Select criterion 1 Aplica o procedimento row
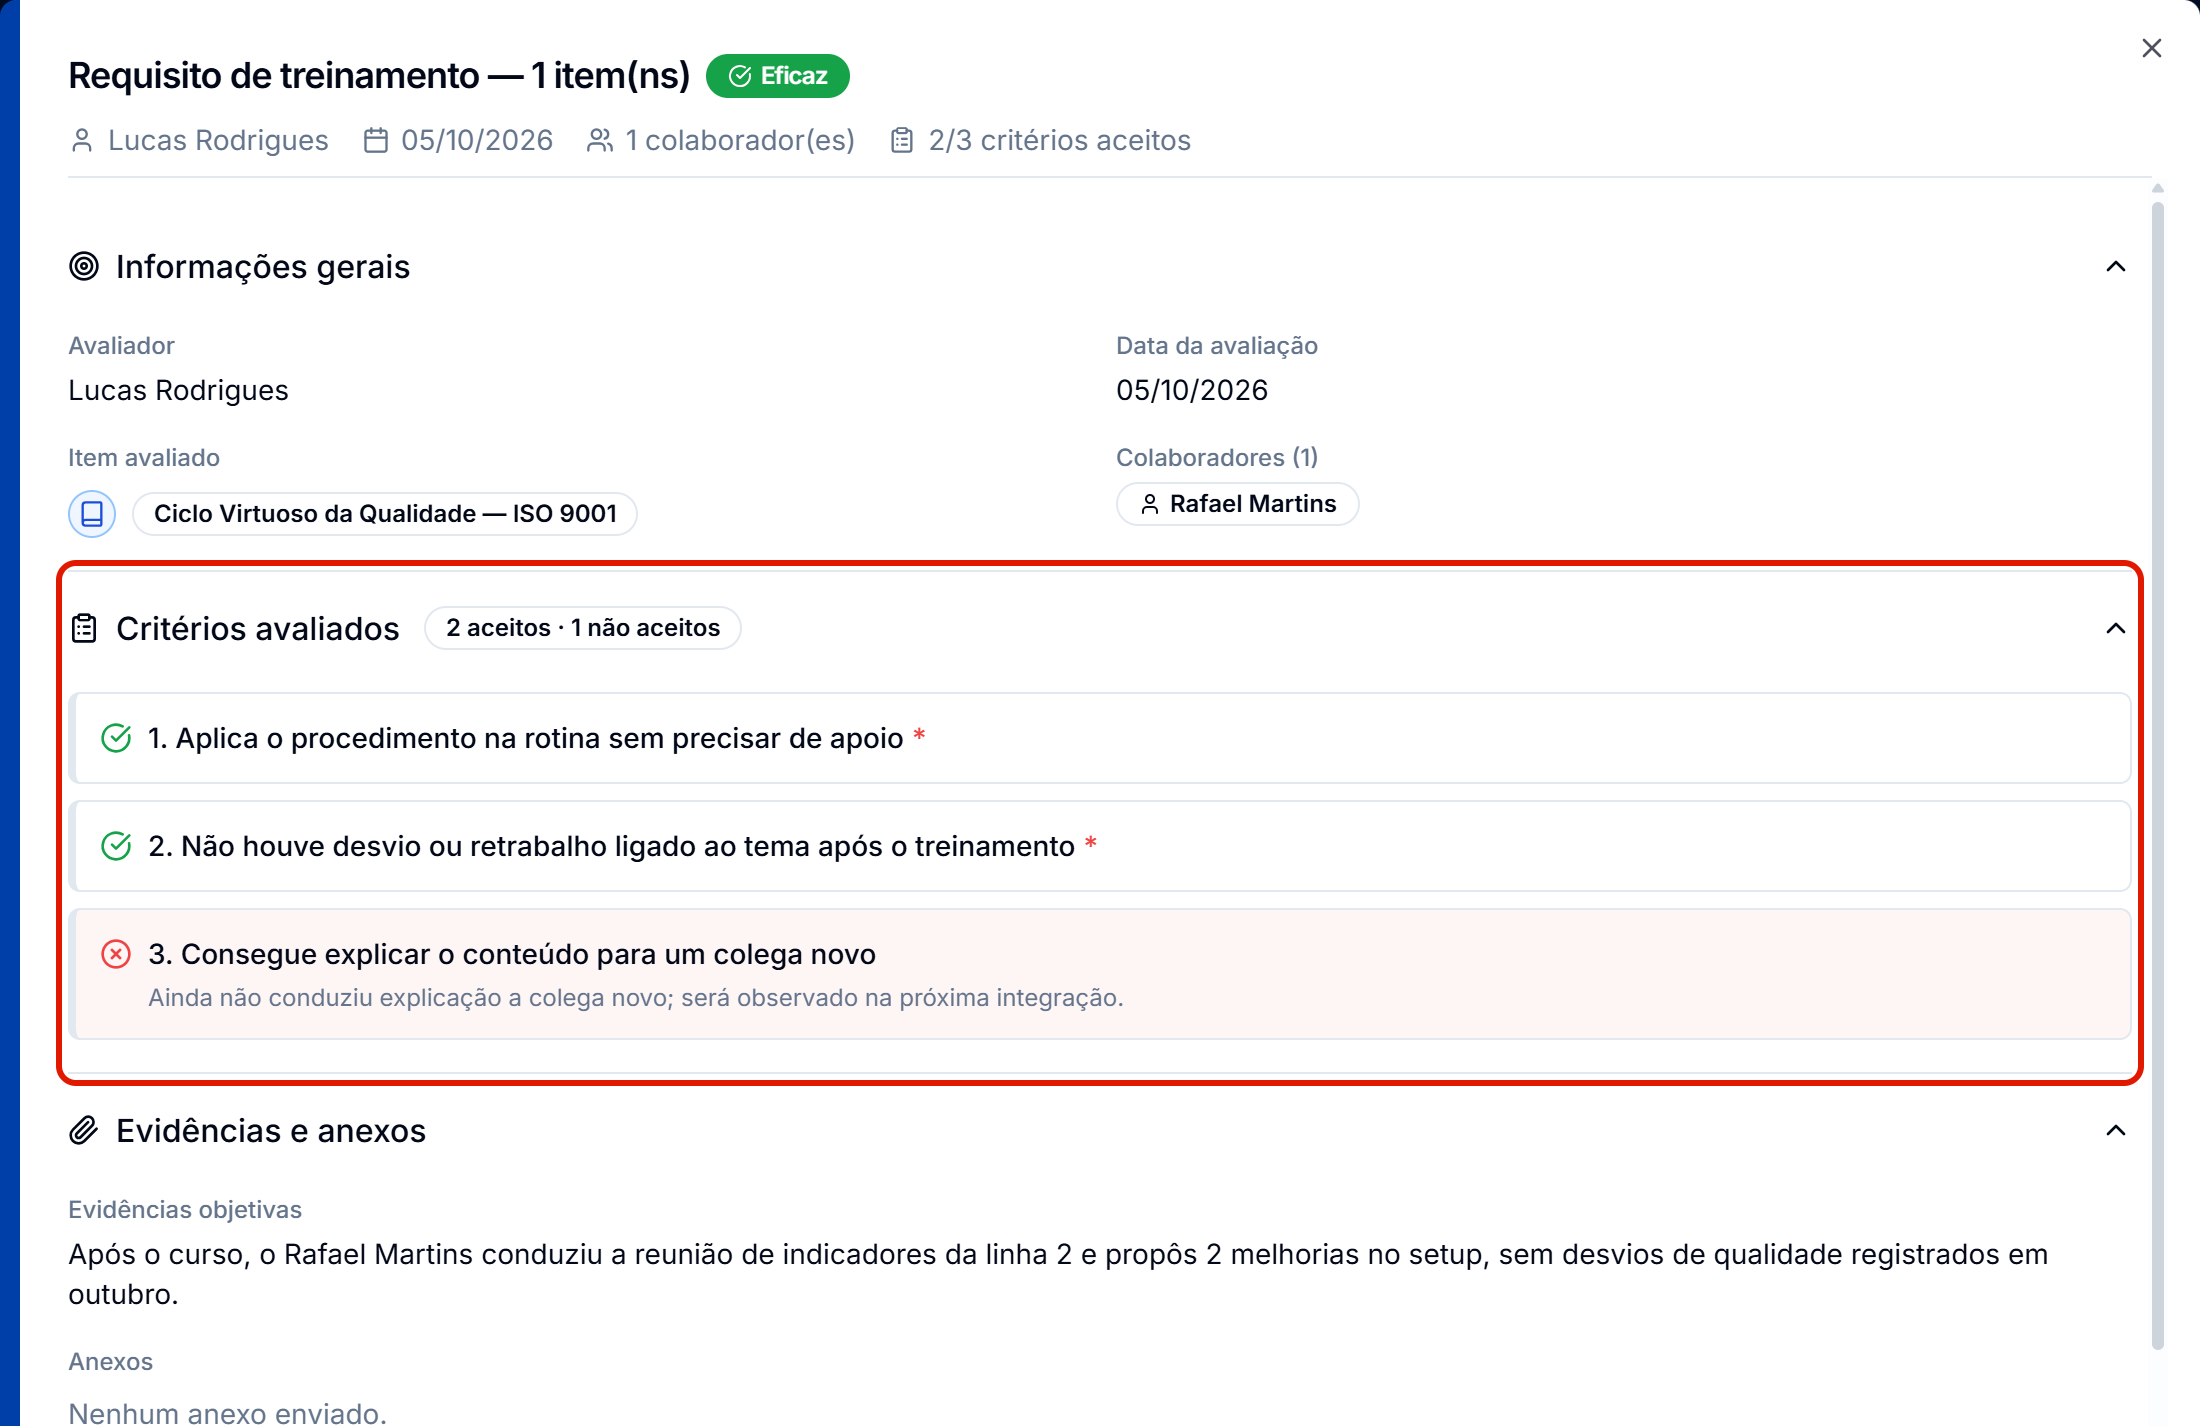 [1100, 738]
